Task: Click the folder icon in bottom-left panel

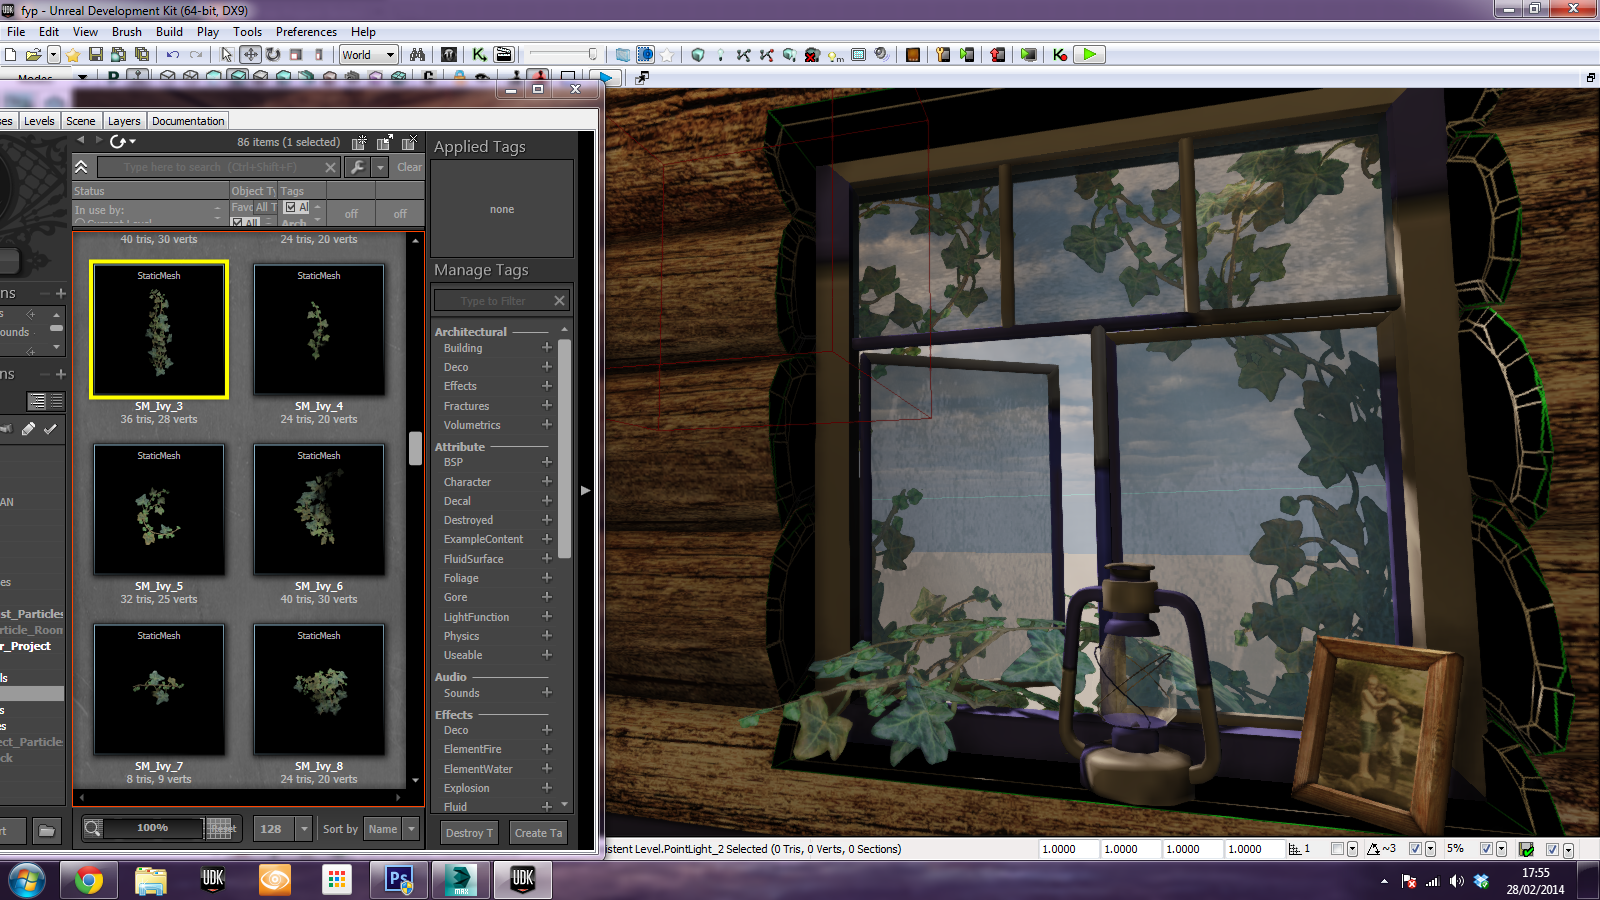Action: tap(46, 830)
